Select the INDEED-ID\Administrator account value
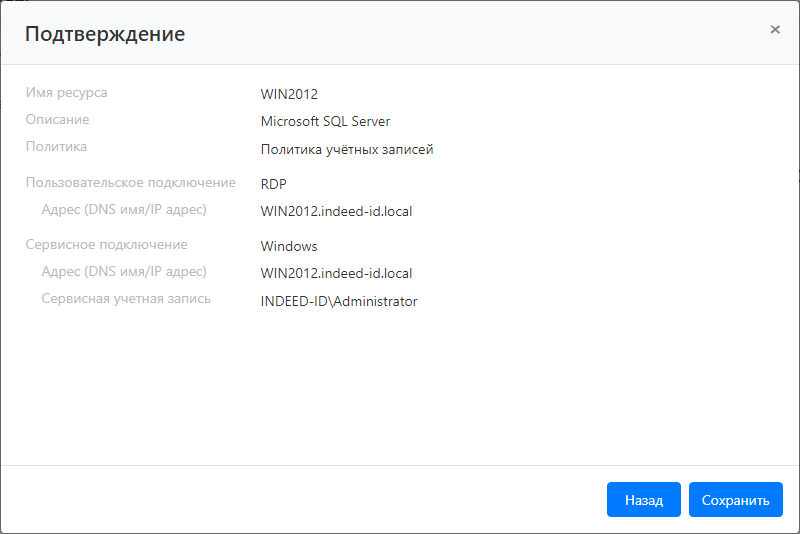The height and width of the screenshot is (534, 800). 338,301
